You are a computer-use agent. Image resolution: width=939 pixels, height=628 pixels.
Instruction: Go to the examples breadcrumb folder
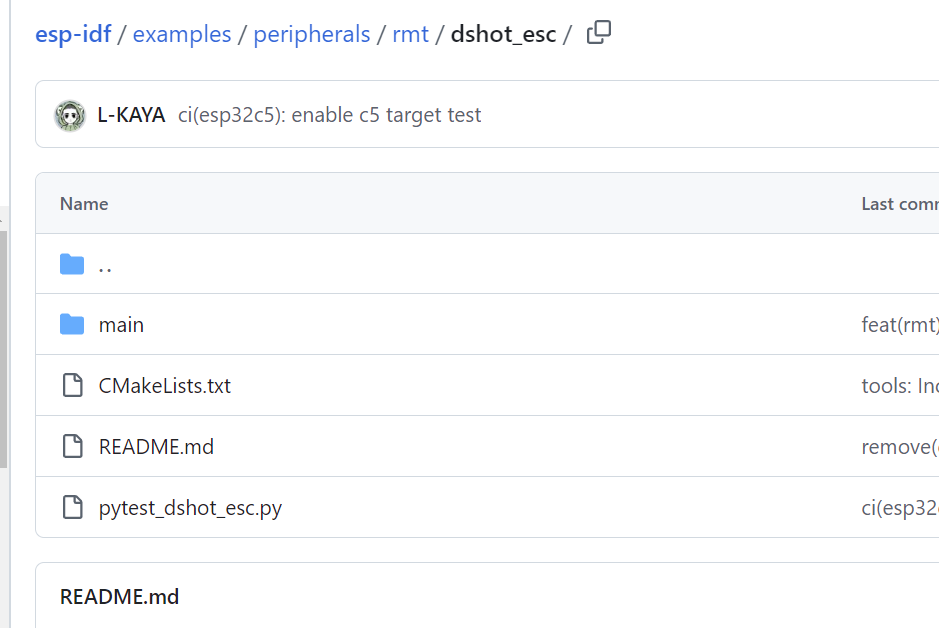click(x=181, y=34)
